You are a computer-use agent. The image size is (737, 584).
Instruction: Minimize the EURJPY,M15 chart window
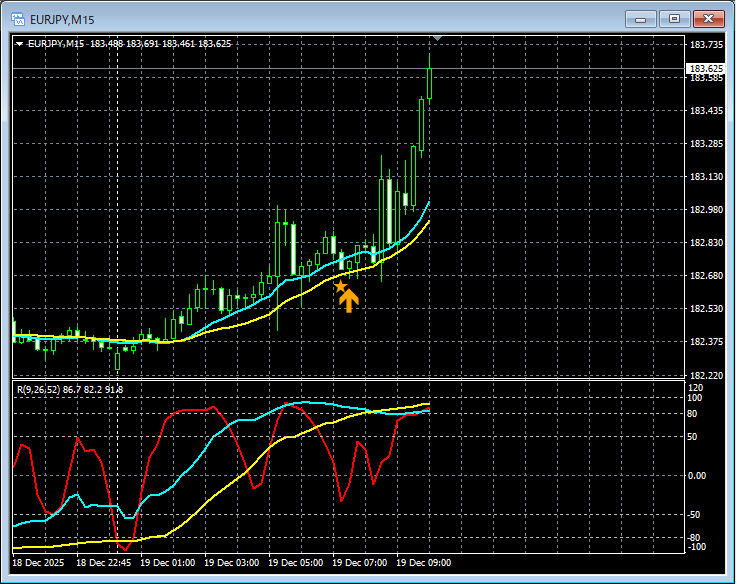tap(640, 18)
